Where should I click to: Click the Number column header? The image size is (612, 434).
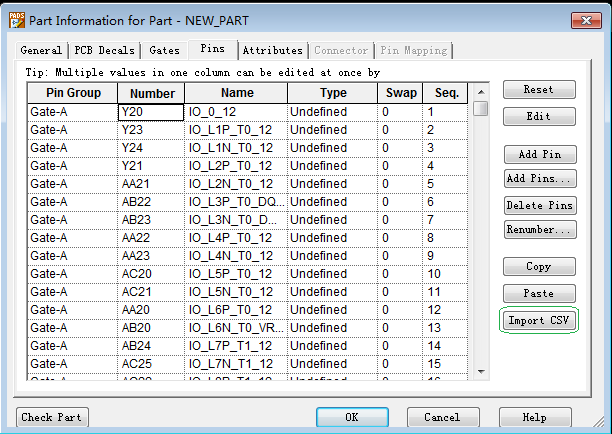click(151, 93)
